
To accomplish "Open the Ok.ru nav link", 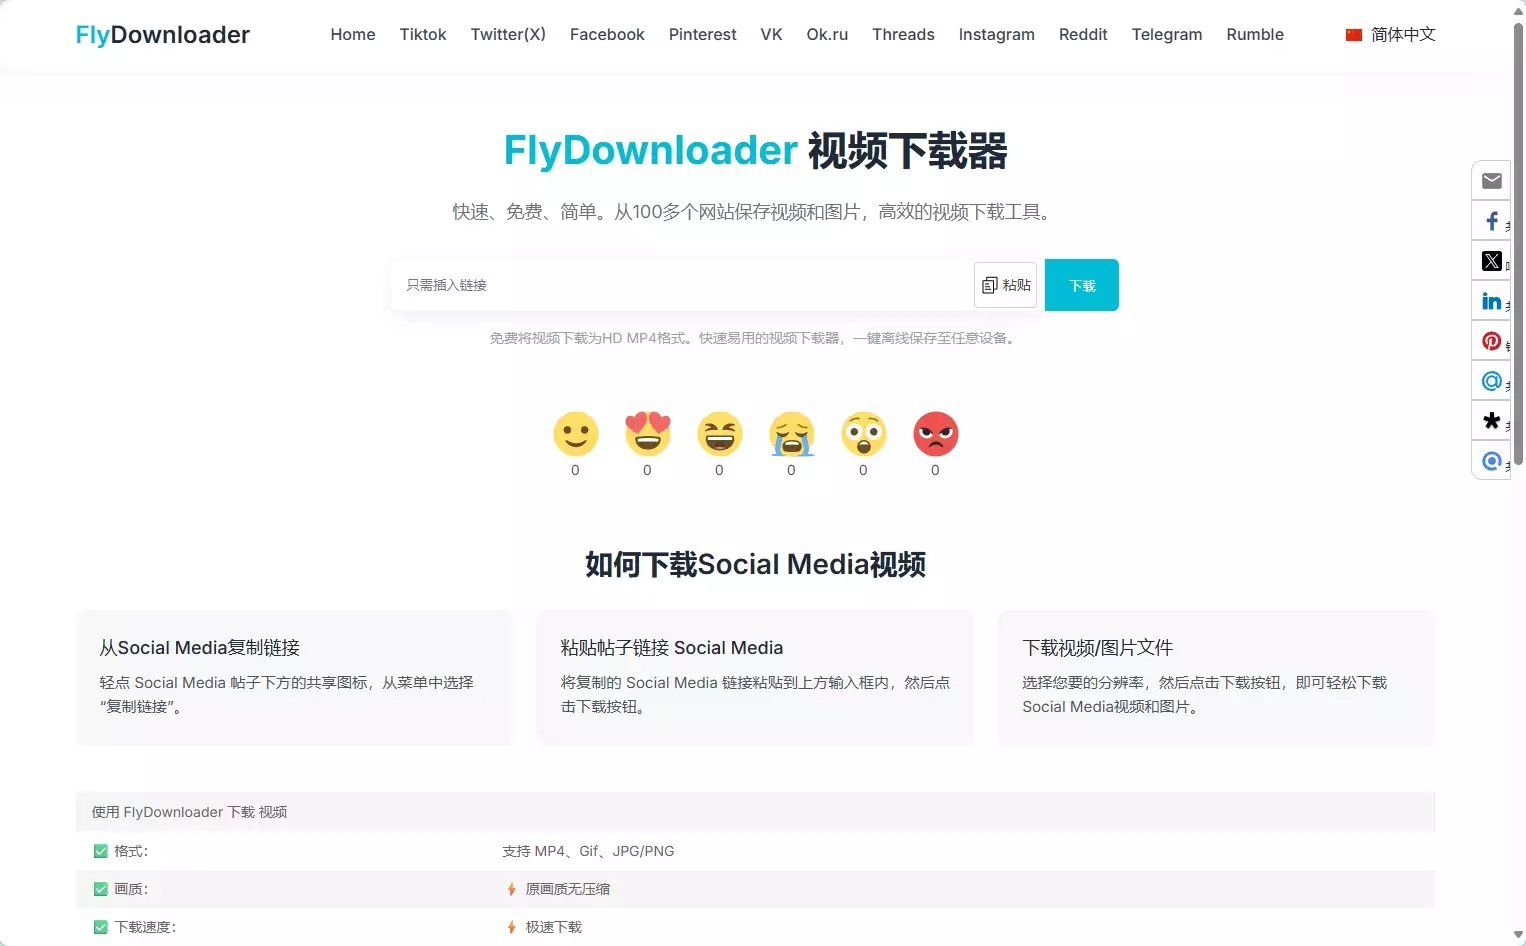I will 827,35.
